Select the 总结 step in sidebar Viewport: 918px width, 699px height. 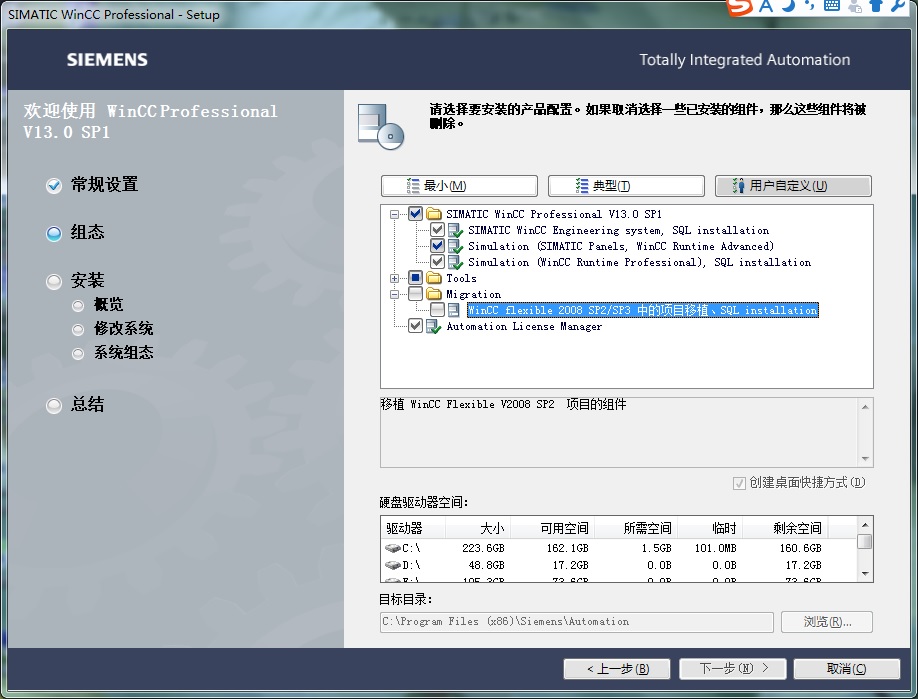(x=76, y=405)
